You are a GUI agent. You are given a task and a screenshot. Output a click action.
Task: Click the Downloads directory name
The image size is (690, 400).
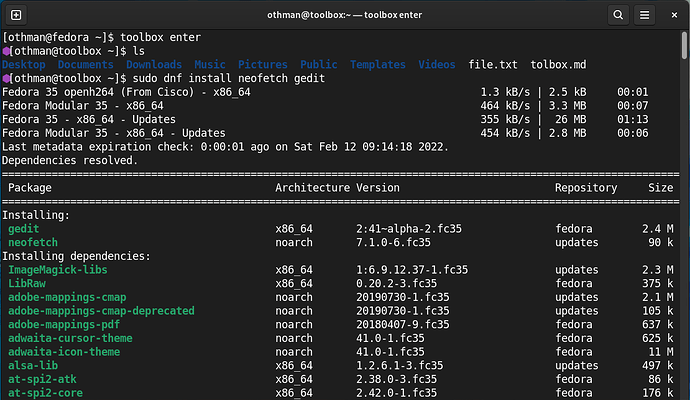pos(154,64)
